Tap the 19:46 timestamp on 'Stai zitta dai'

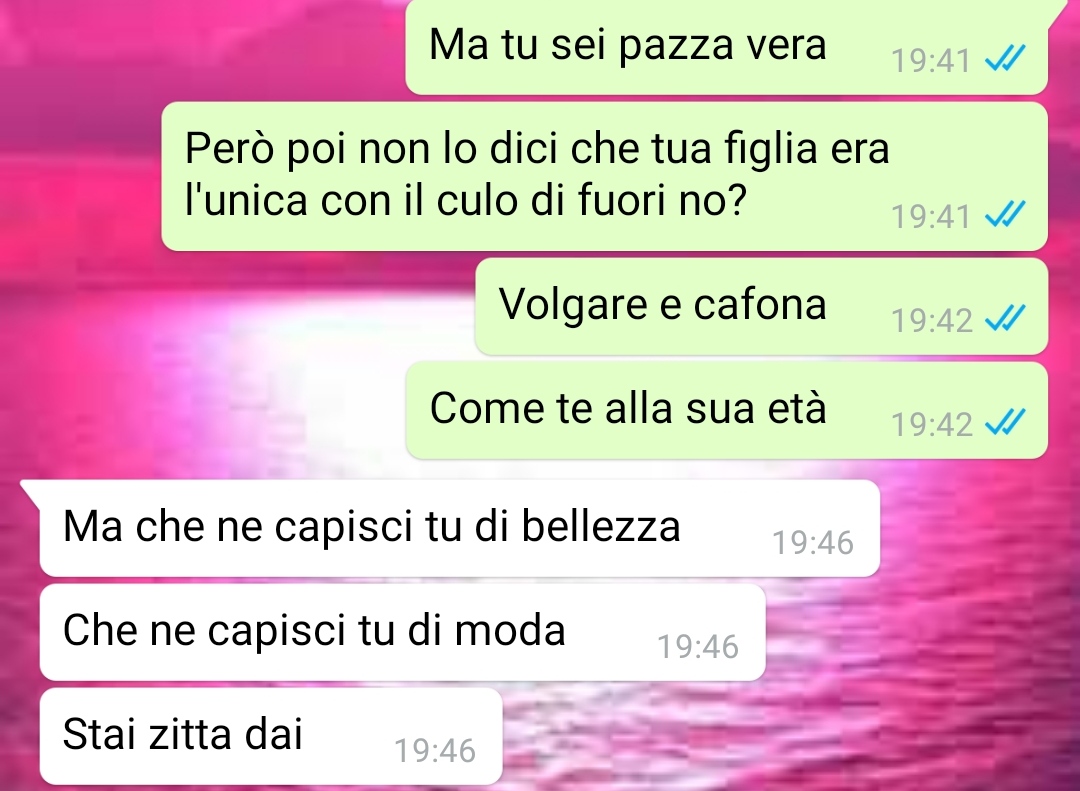tap(435, 751)
